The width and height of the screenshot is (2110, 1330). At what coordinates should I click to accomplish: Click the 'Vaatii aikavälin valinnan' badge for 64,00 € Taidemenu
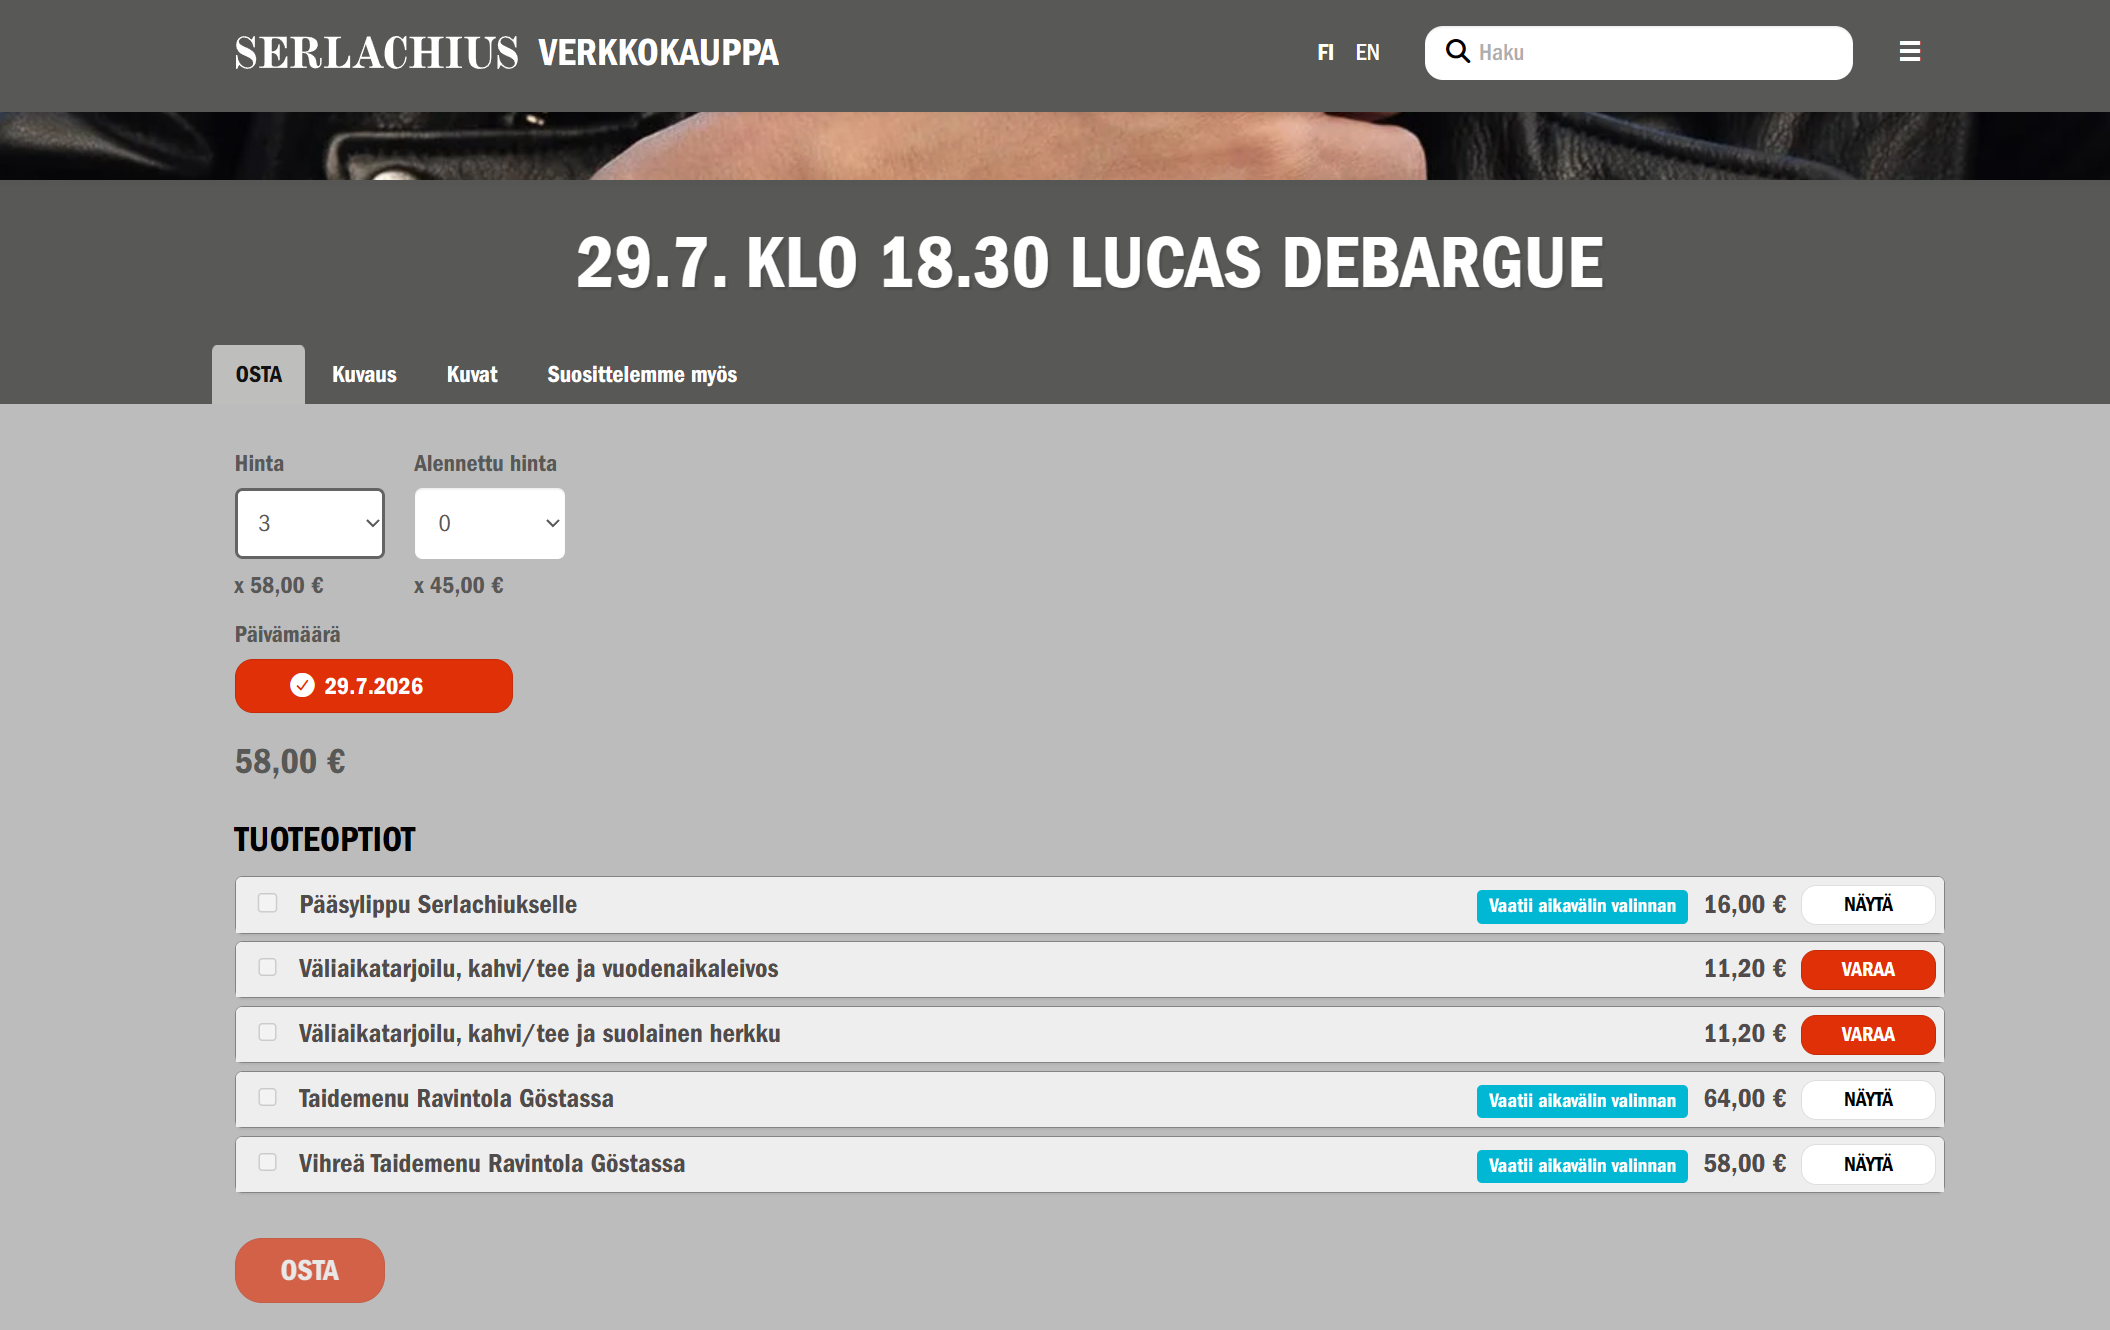tap(1582, 1101)
